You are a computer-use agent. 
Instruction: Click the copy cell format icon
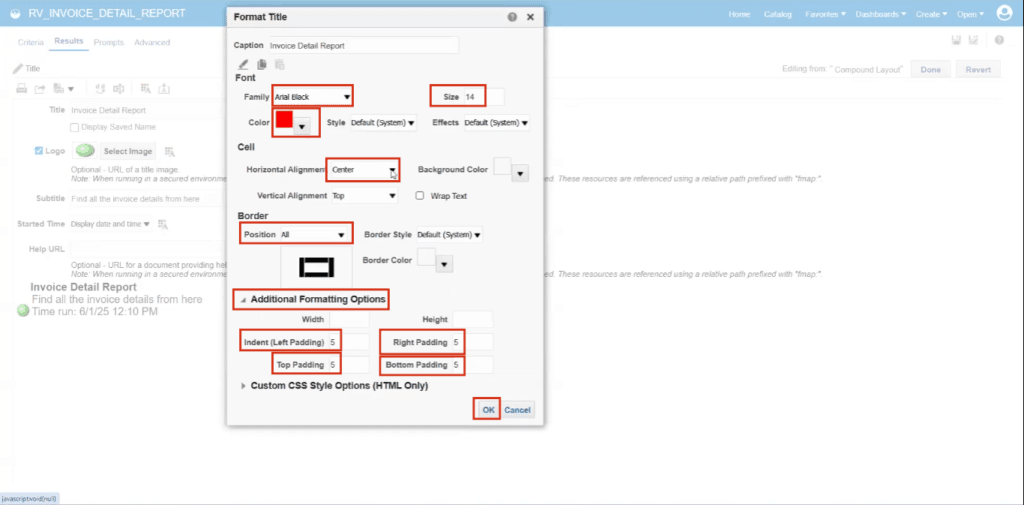click(x=261, y=64)
